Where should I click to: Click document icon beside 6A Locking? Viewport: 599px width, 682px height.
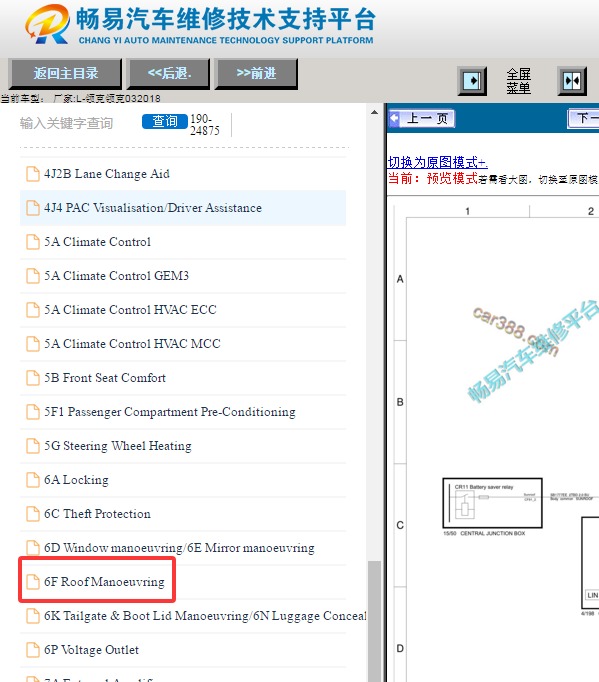tap(33, 480)
